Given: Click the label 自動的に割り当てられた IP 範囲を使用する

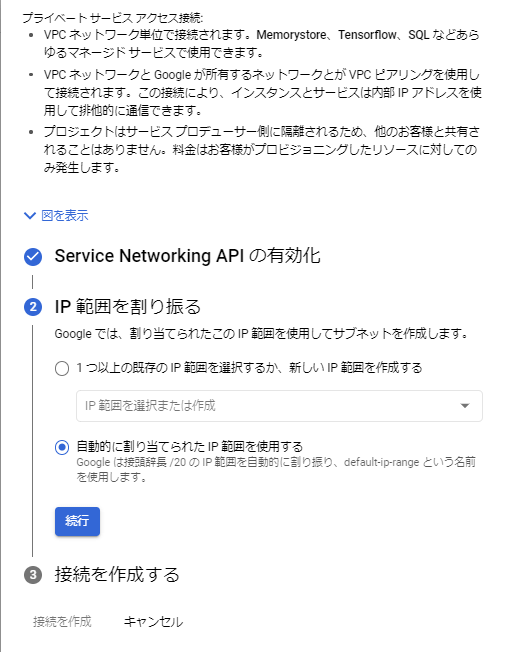Looking at the screenshot, I should pos(190,447).
